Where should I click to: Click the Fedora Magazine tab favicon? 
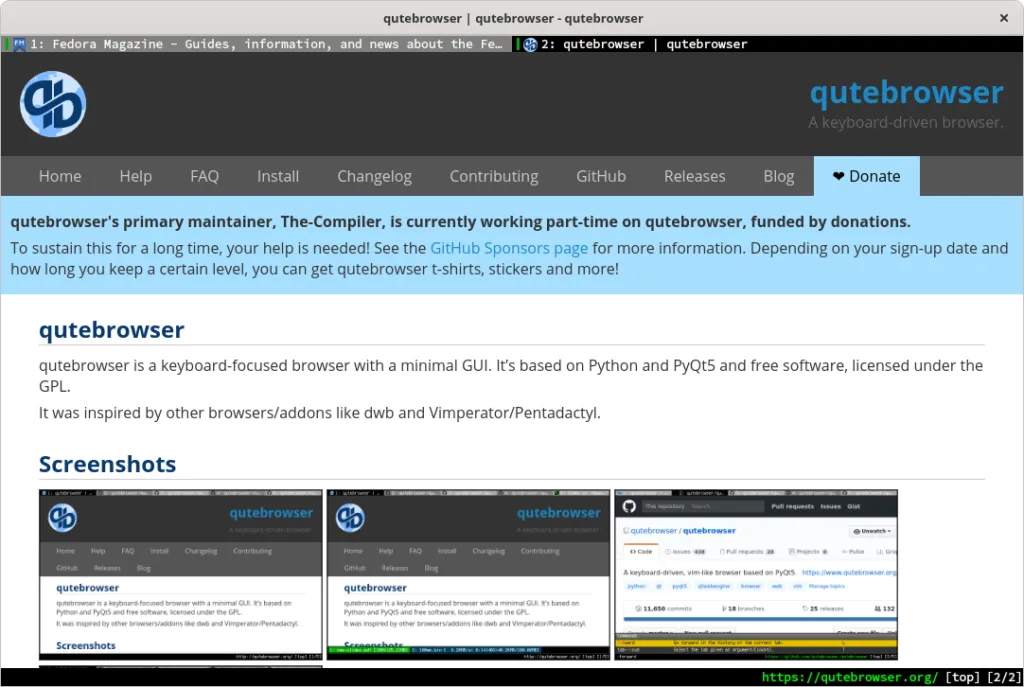tap(19, 44)
